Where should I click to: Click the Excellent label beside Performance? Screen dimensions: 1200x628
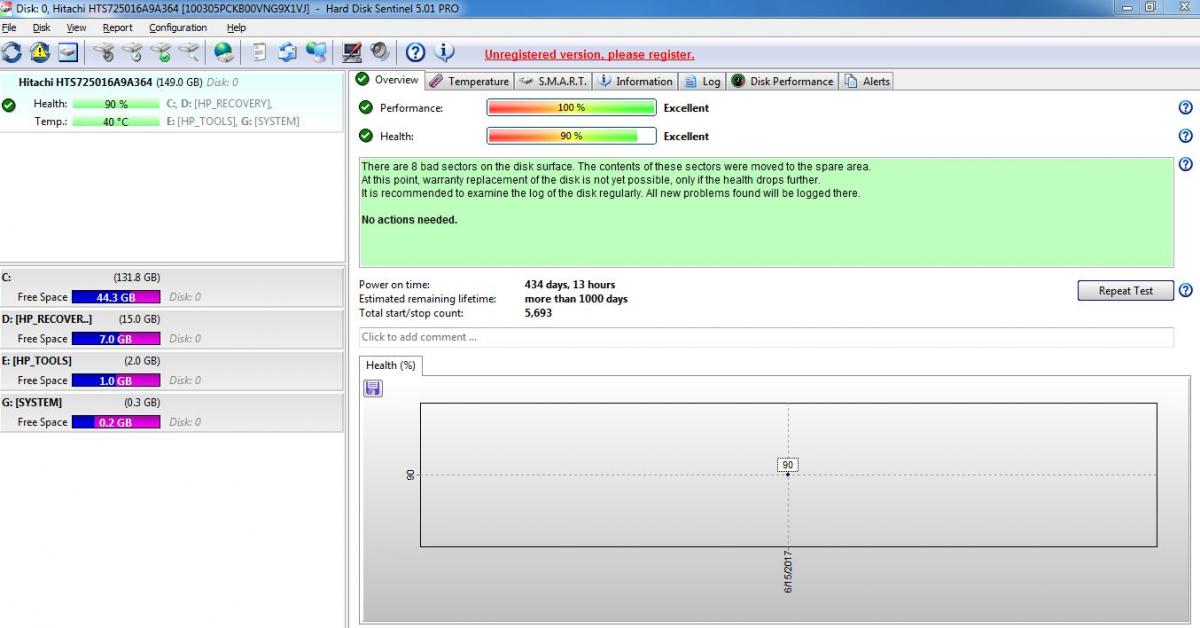(686, 108)
